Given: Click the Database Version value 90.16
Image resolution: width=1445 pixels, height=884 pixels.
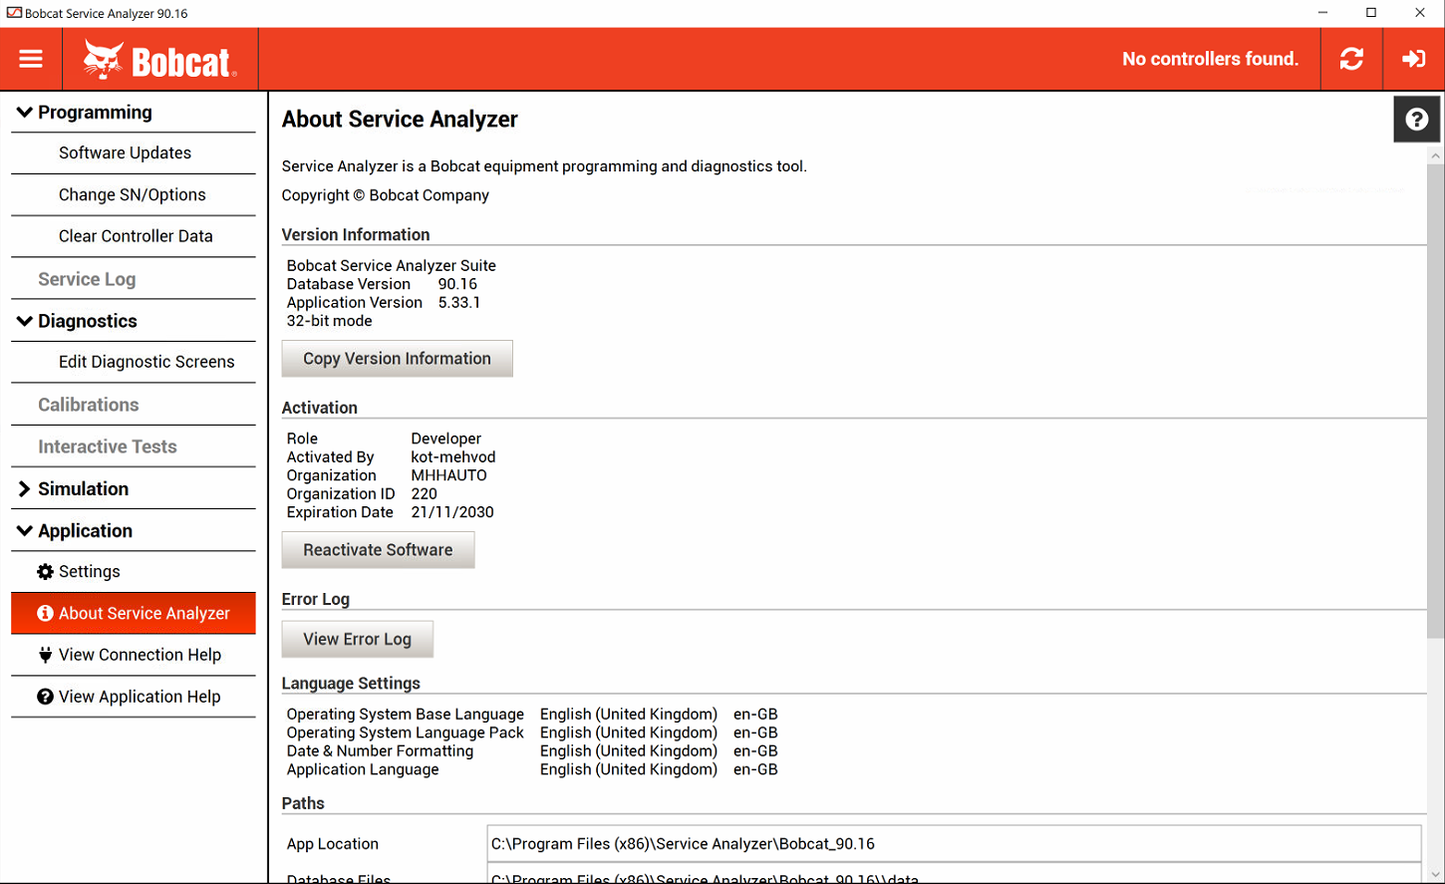Looking at the screenshot, I should point(457,284).
